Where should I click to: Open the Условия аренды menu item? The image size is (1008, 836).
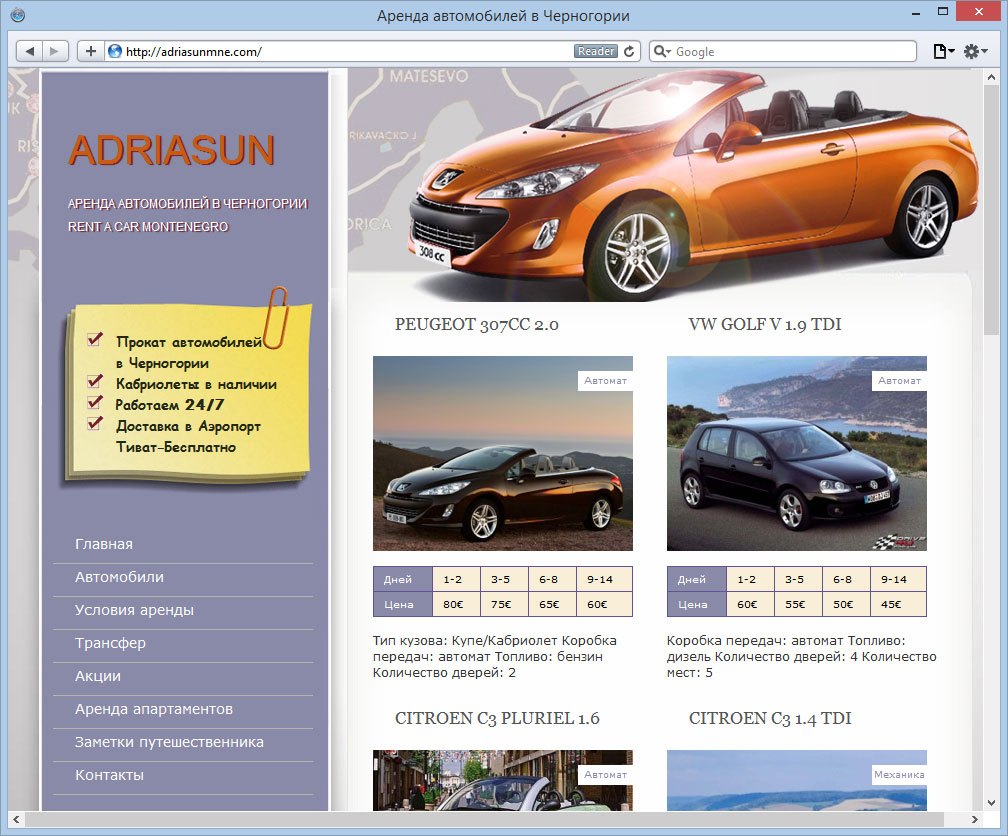134,610
